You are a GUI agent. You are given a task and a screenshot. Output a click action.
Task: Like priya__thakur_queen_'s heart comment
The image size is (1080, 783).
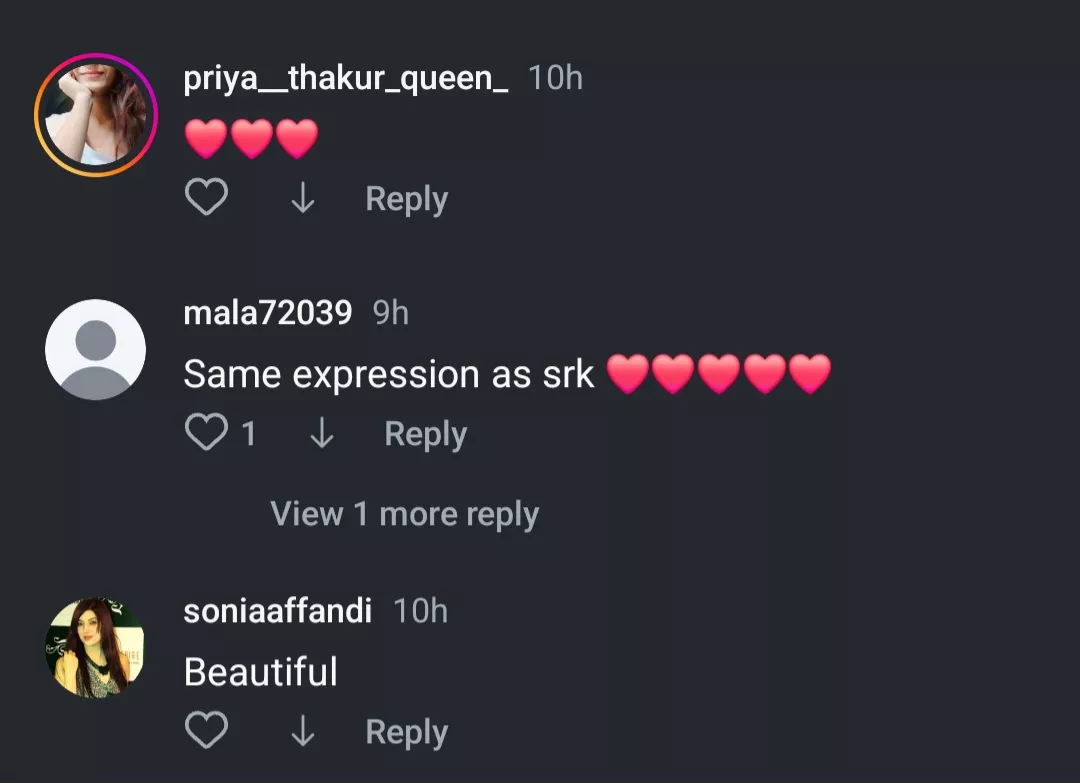click(207, 197)
